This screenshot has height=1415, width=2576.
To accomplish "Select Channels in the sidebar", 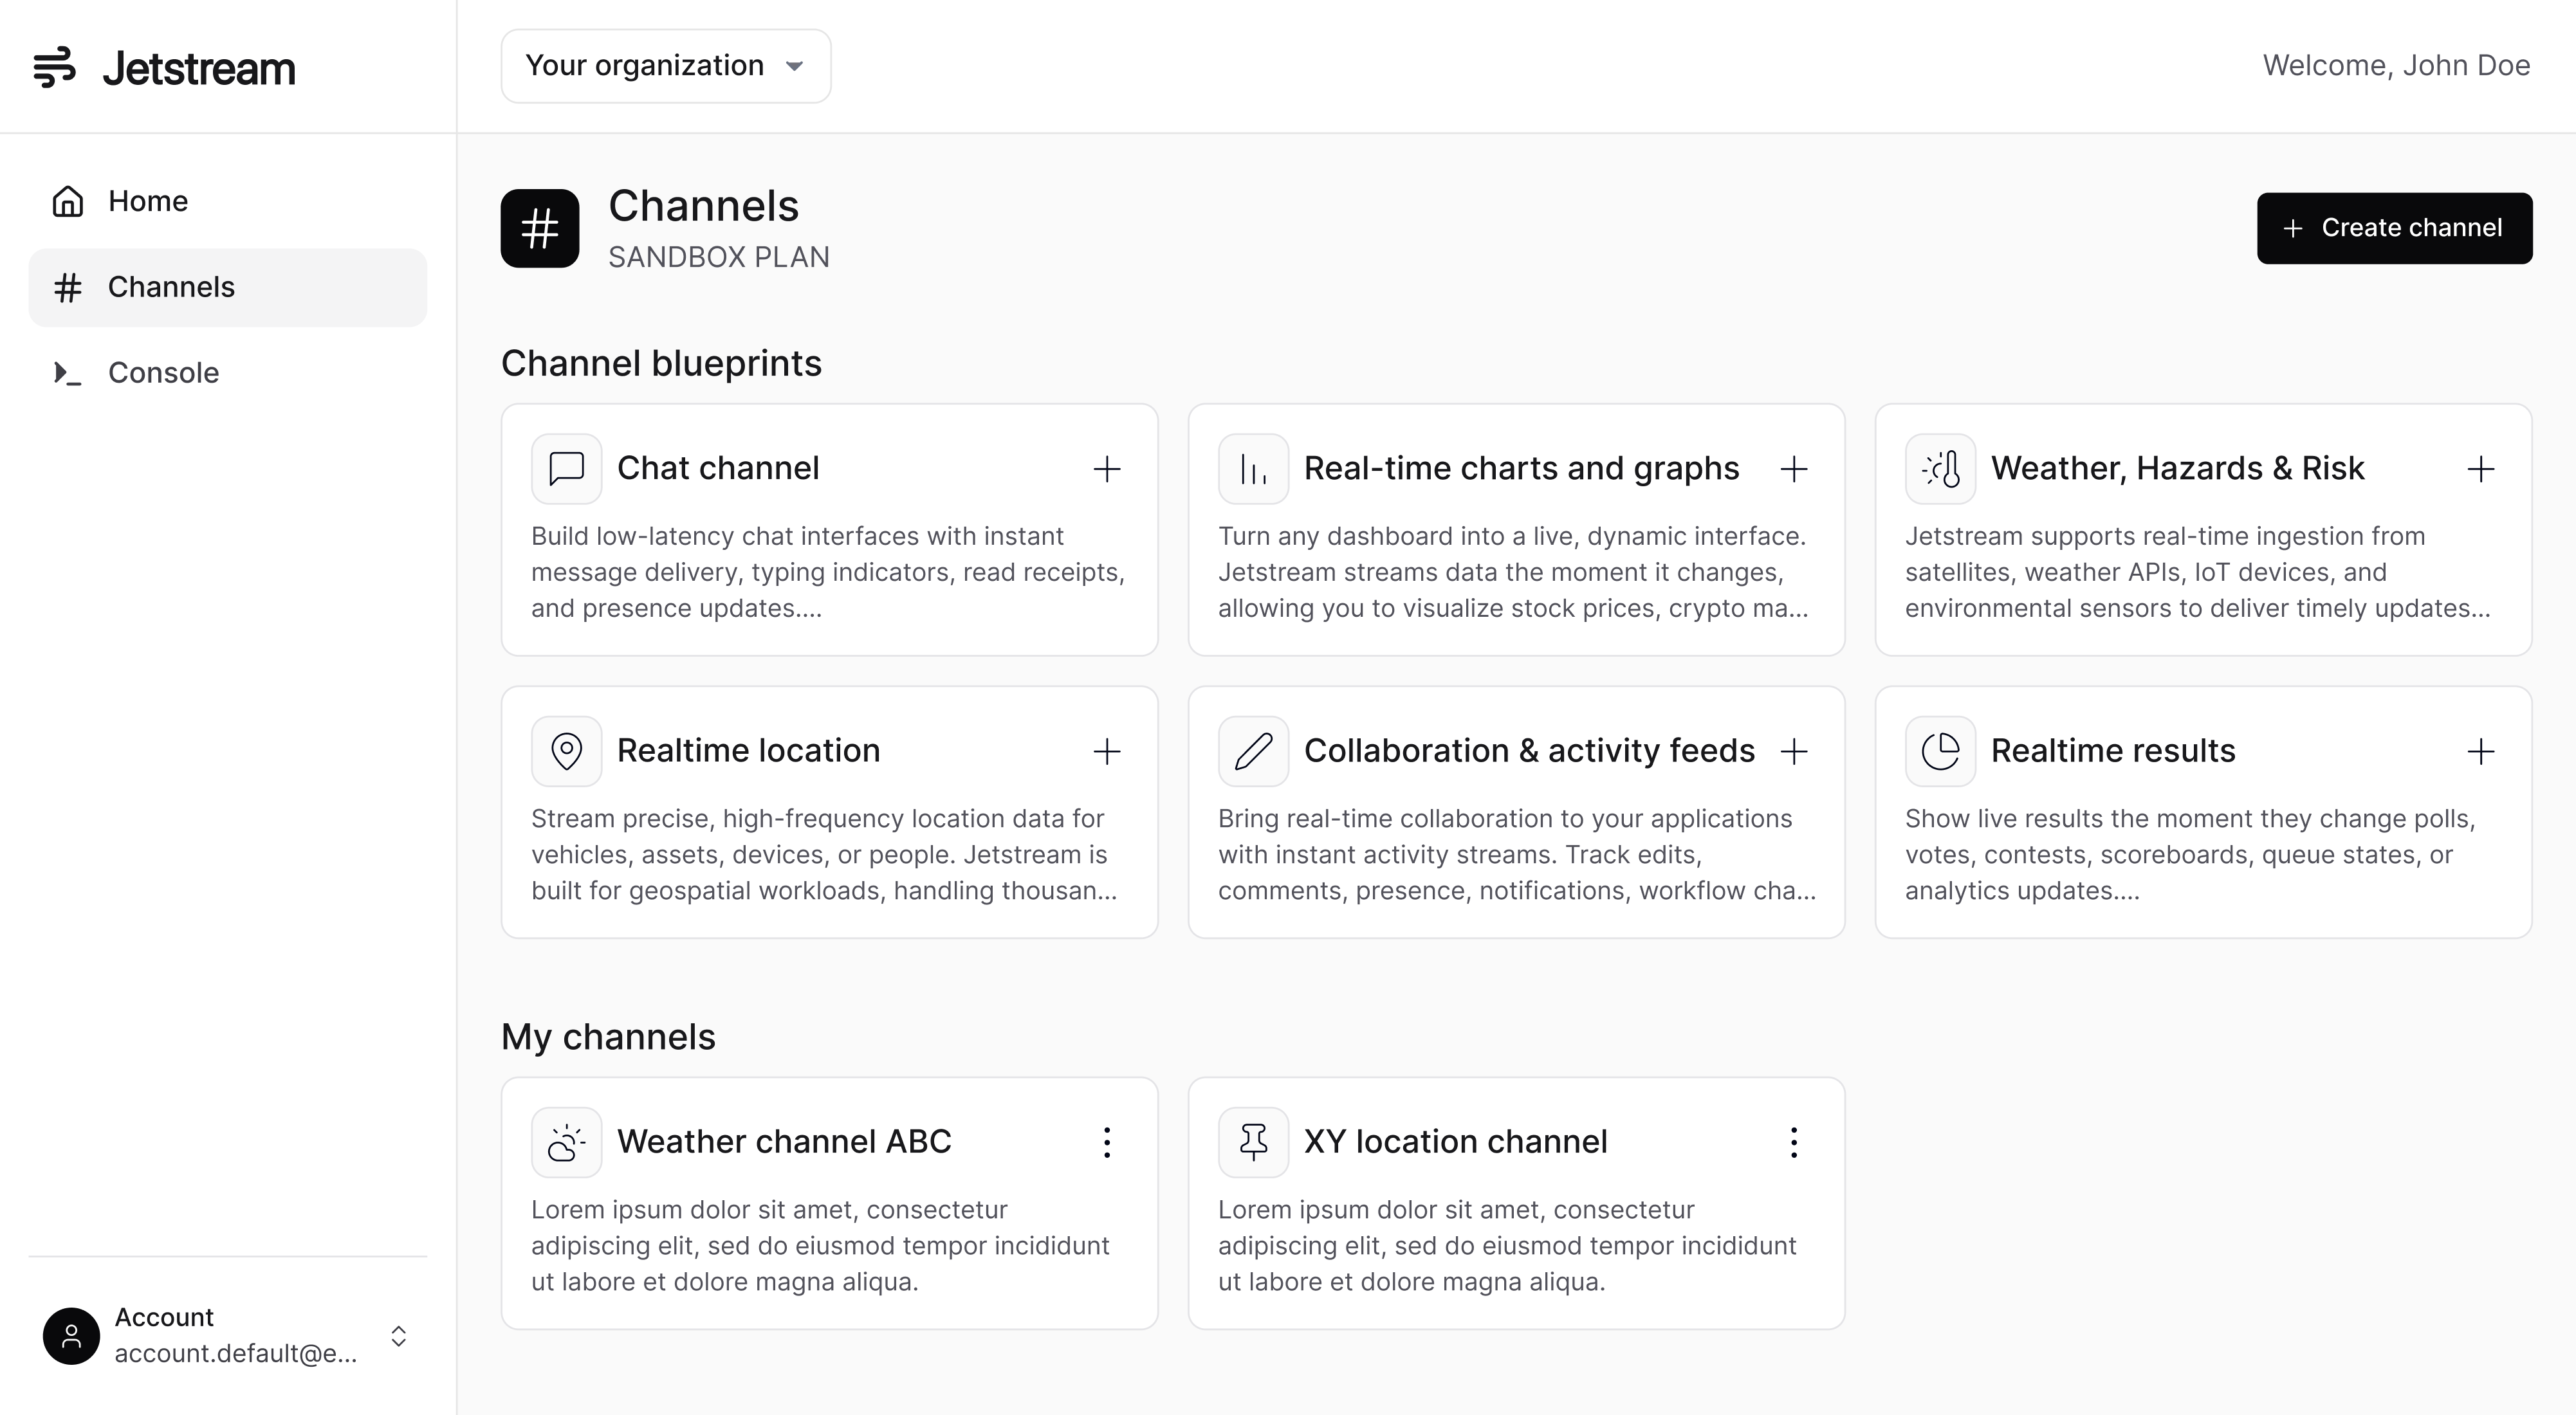I will pos(228,287).
